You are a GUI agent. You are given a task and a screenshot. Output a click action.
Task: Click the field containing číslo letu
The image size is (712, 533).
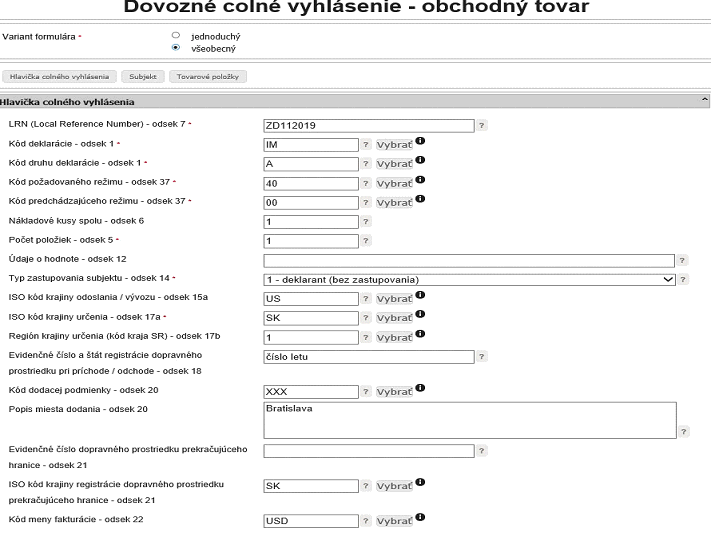369,357
